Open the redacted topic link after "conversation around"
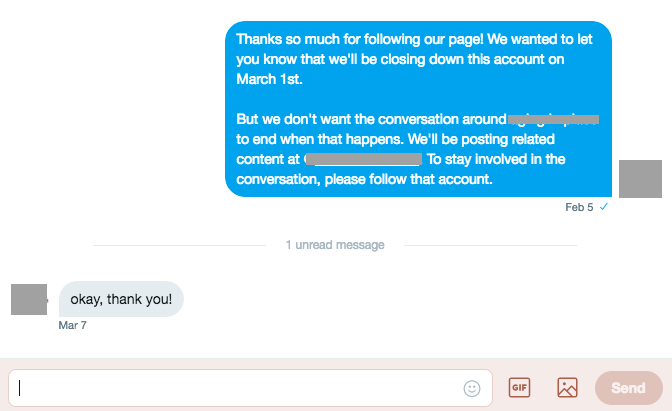The width and height of the screenshot is (672, 411). tap(553, 119)
